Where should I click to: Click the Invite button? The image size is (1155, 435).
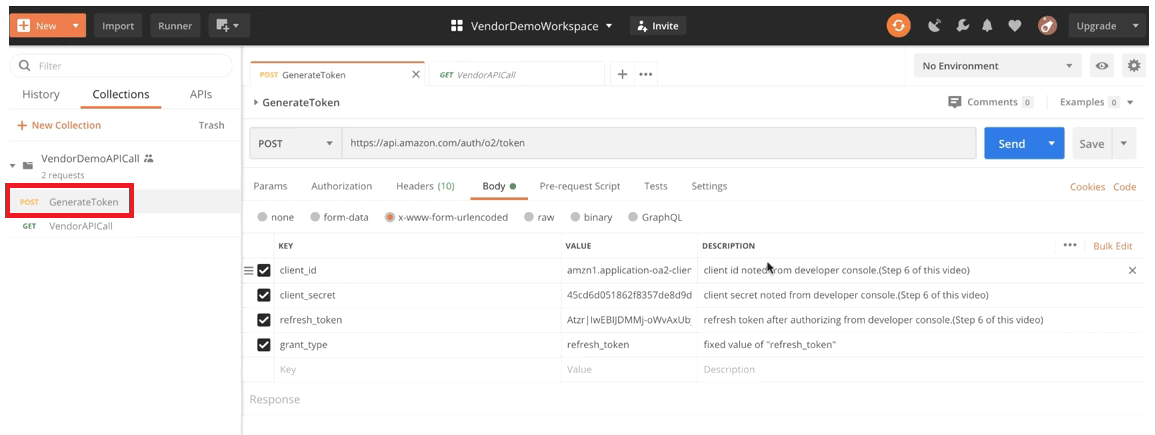pyautogui.click(x=659, y=26)
